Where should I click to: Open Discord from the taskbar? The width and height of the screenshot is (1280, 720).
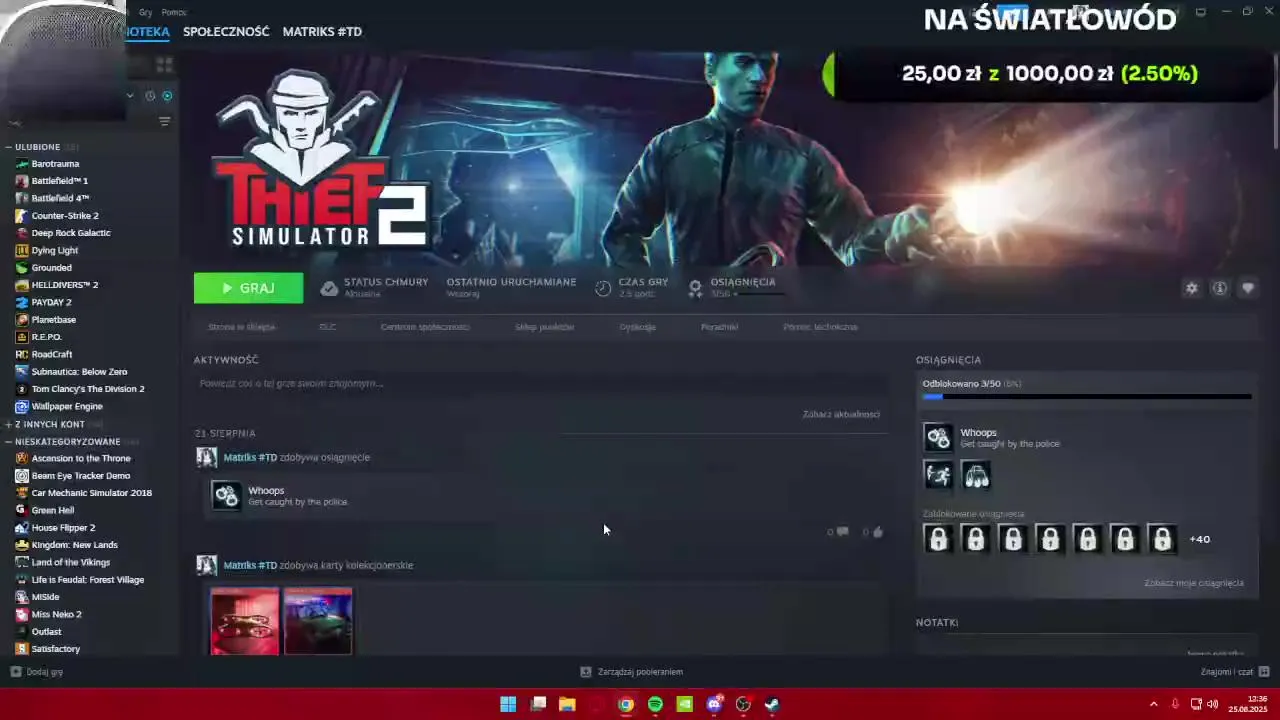click(713, 704)
